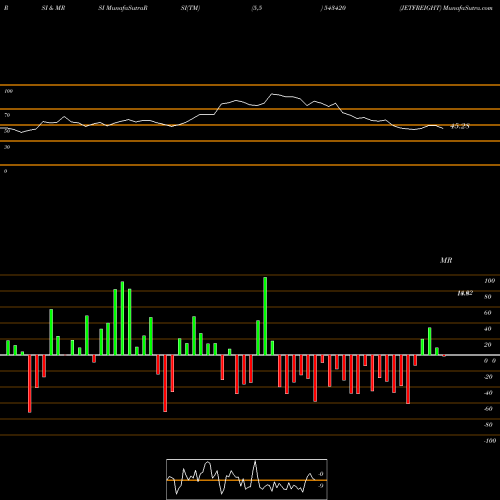Click the mini oscillator thumbnail chart
The image size is (500, 500).
[247, 479]
